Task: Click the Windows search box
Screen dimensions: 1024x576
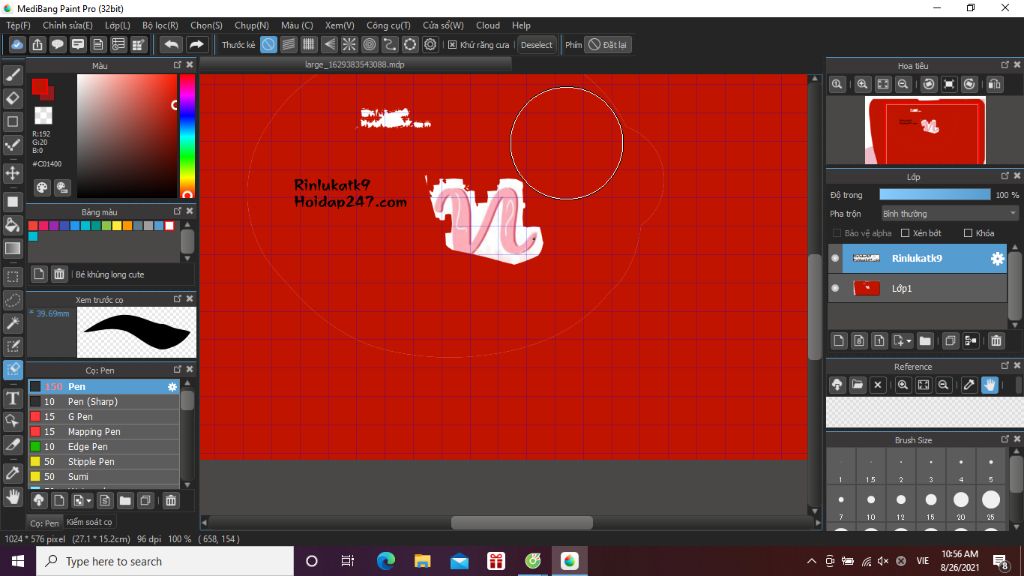Action: click(165, 561)
